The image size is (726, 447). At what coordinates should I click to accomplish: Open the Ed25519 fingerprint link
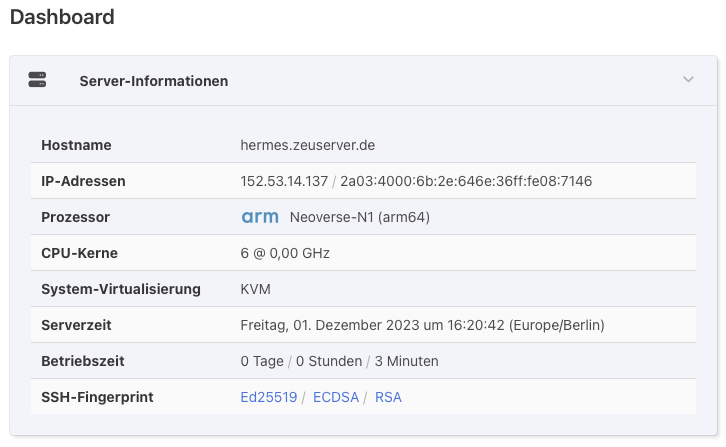tap(269, 397)
